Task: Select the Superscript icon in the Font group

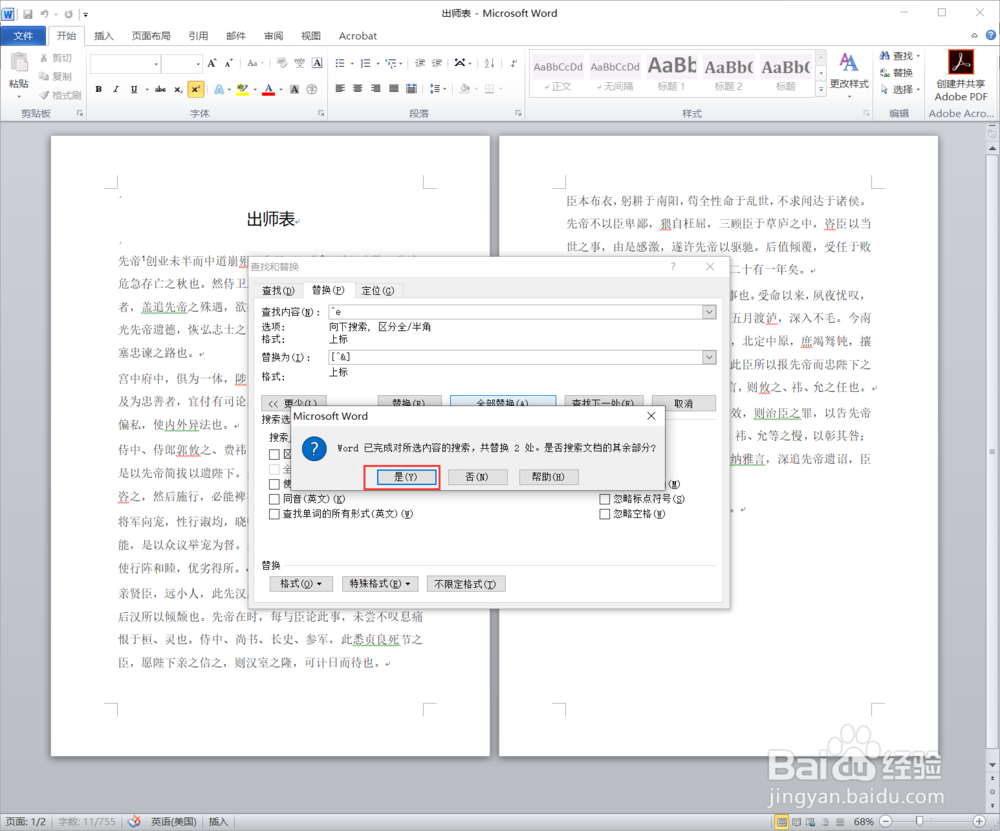Action: pos(196,89)
